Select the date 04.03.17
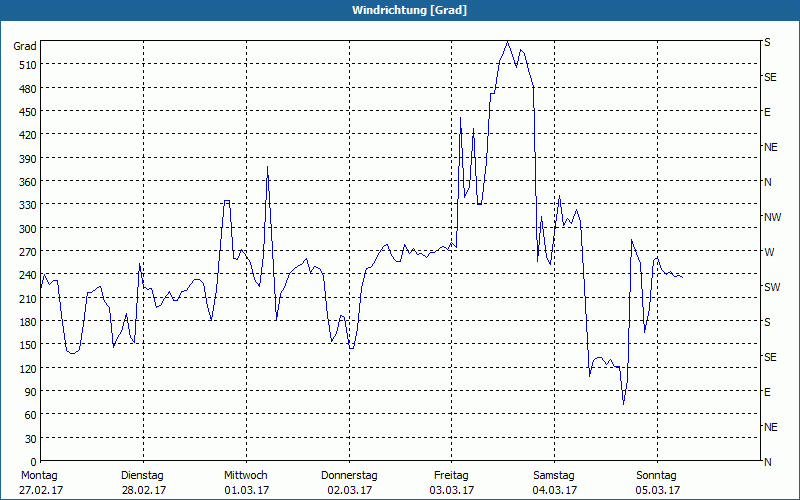This screenshot has width=800, height=500. [x=555, y=490]
